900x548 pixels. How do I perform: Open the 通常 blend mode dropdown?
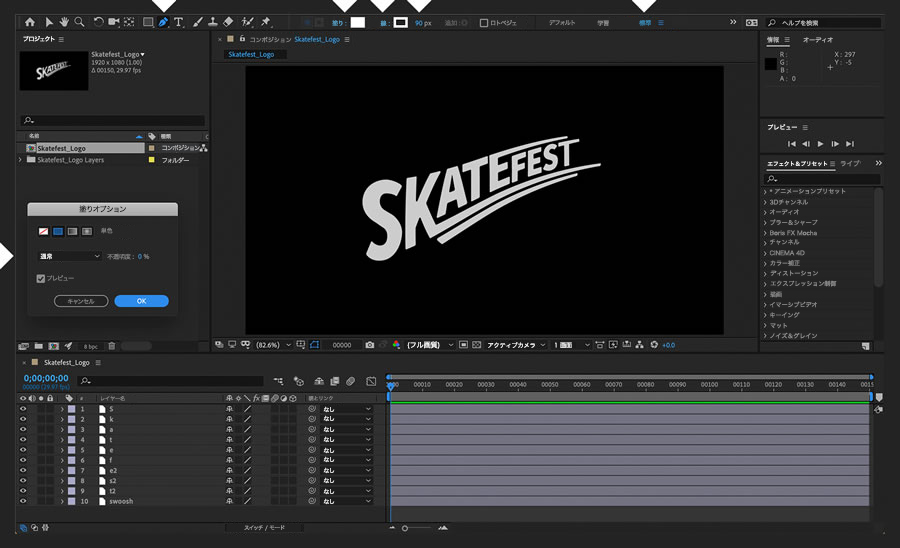[70, 256]
